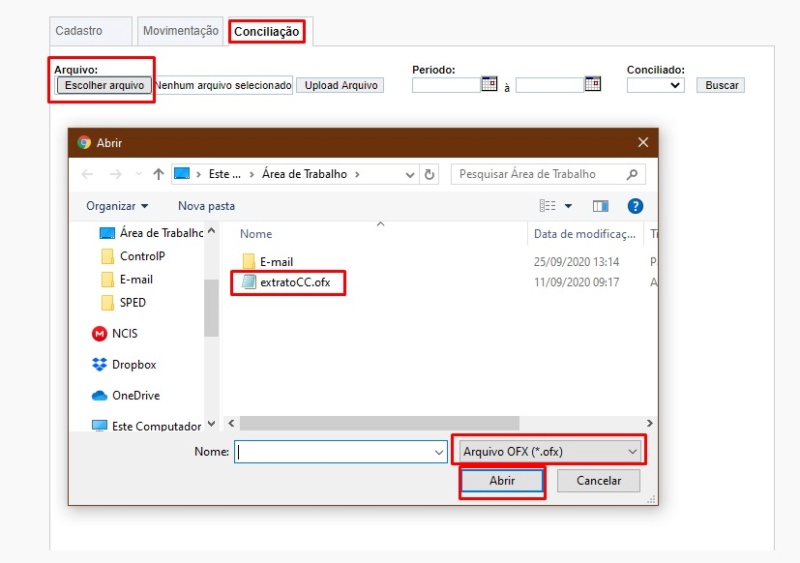Open Dropbox in navigation pane

[x=124, y=365]
